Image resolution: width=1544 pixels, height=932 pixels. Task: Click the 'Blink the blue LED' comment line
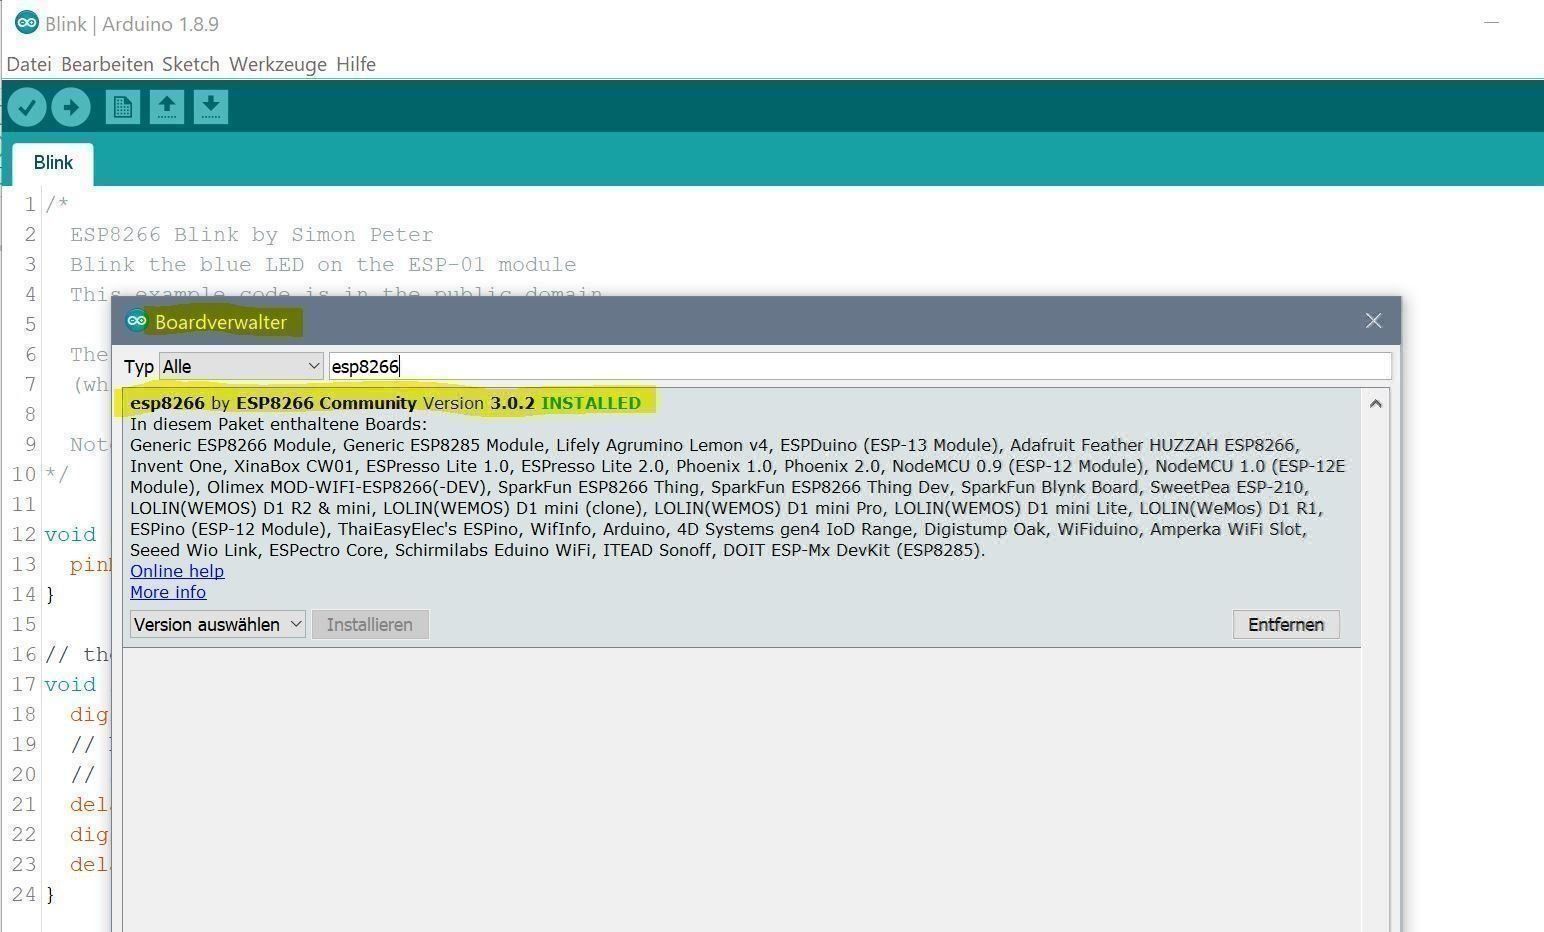(323, 265)
